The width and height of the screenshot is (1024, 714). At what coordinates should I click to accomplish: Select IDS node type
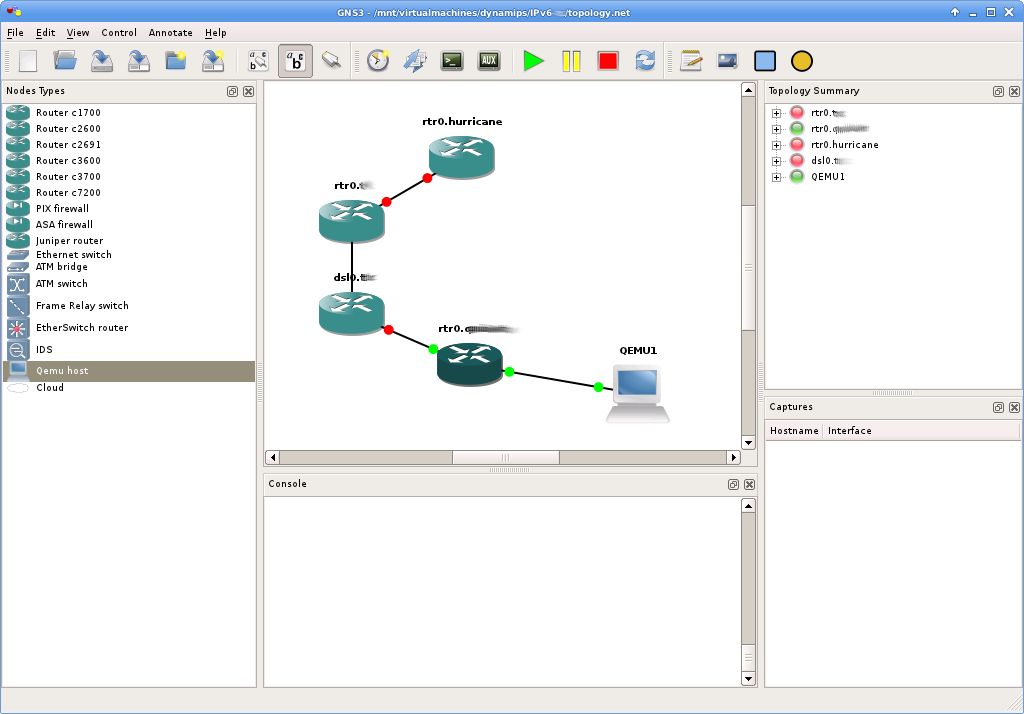(129, 349)
